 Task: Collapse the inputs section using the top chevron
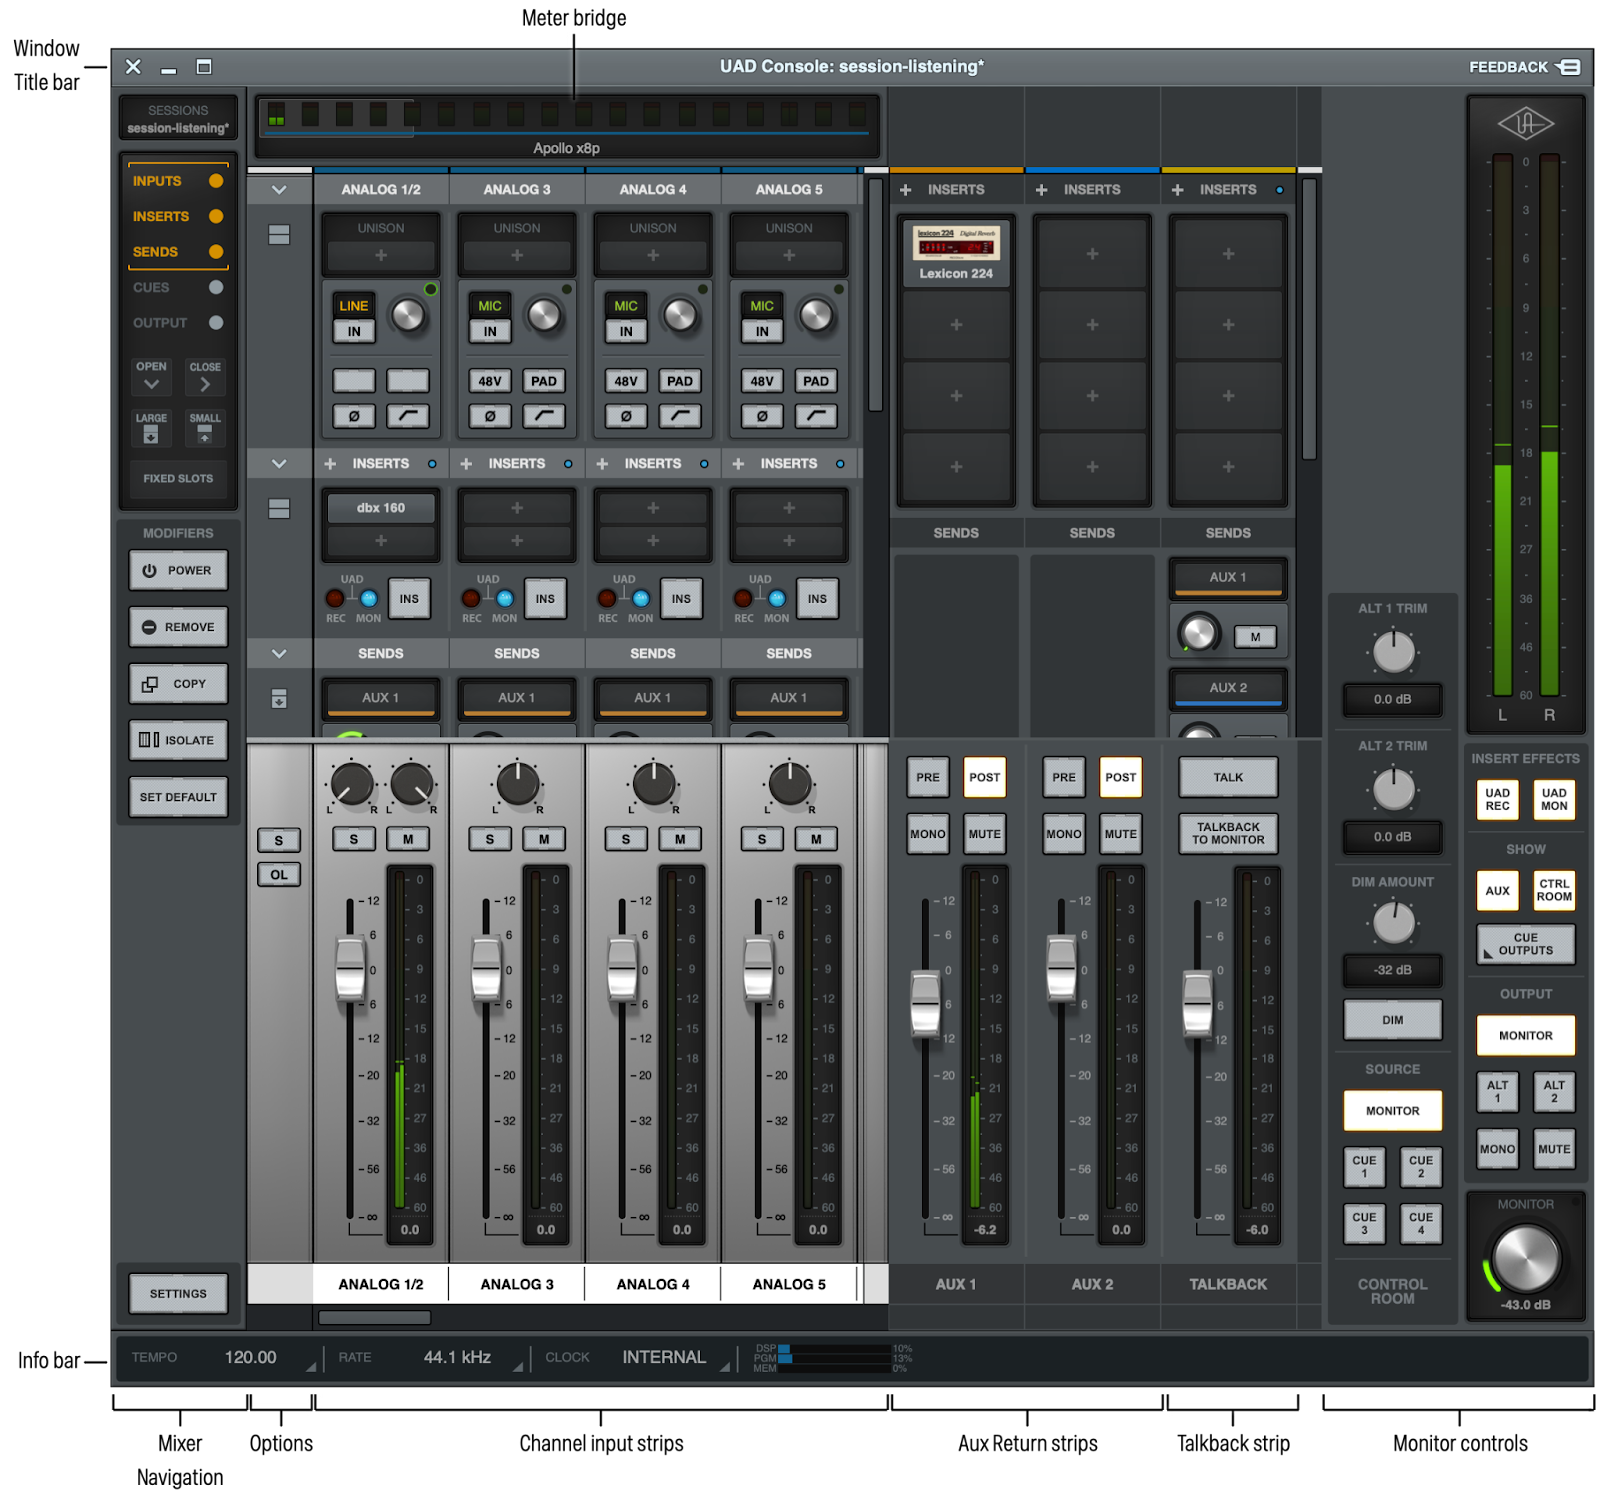pos(279,189)
